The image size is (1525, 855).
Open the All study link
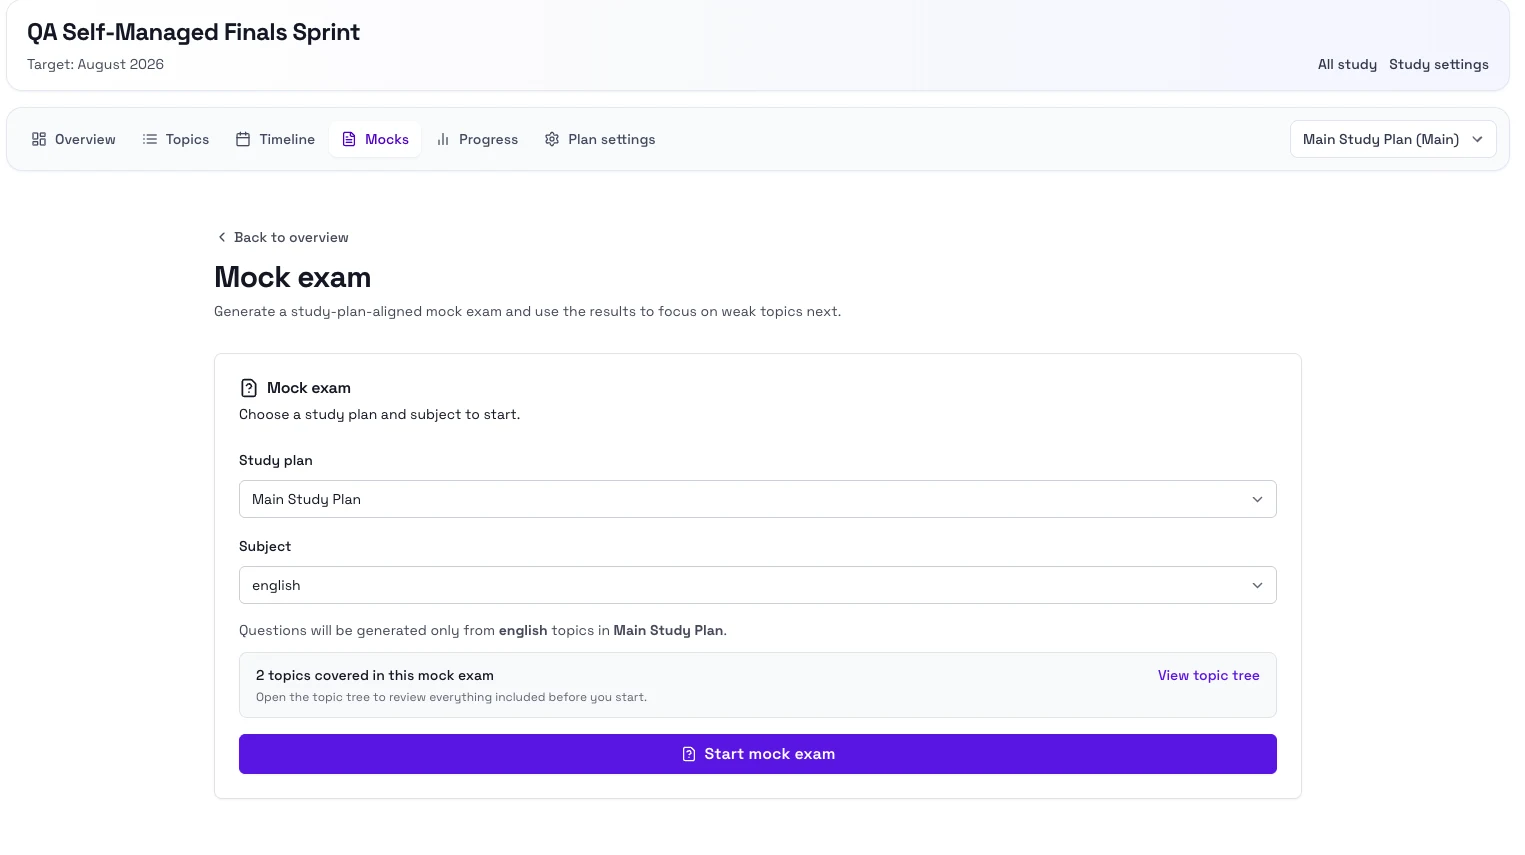click(1347, 65)
